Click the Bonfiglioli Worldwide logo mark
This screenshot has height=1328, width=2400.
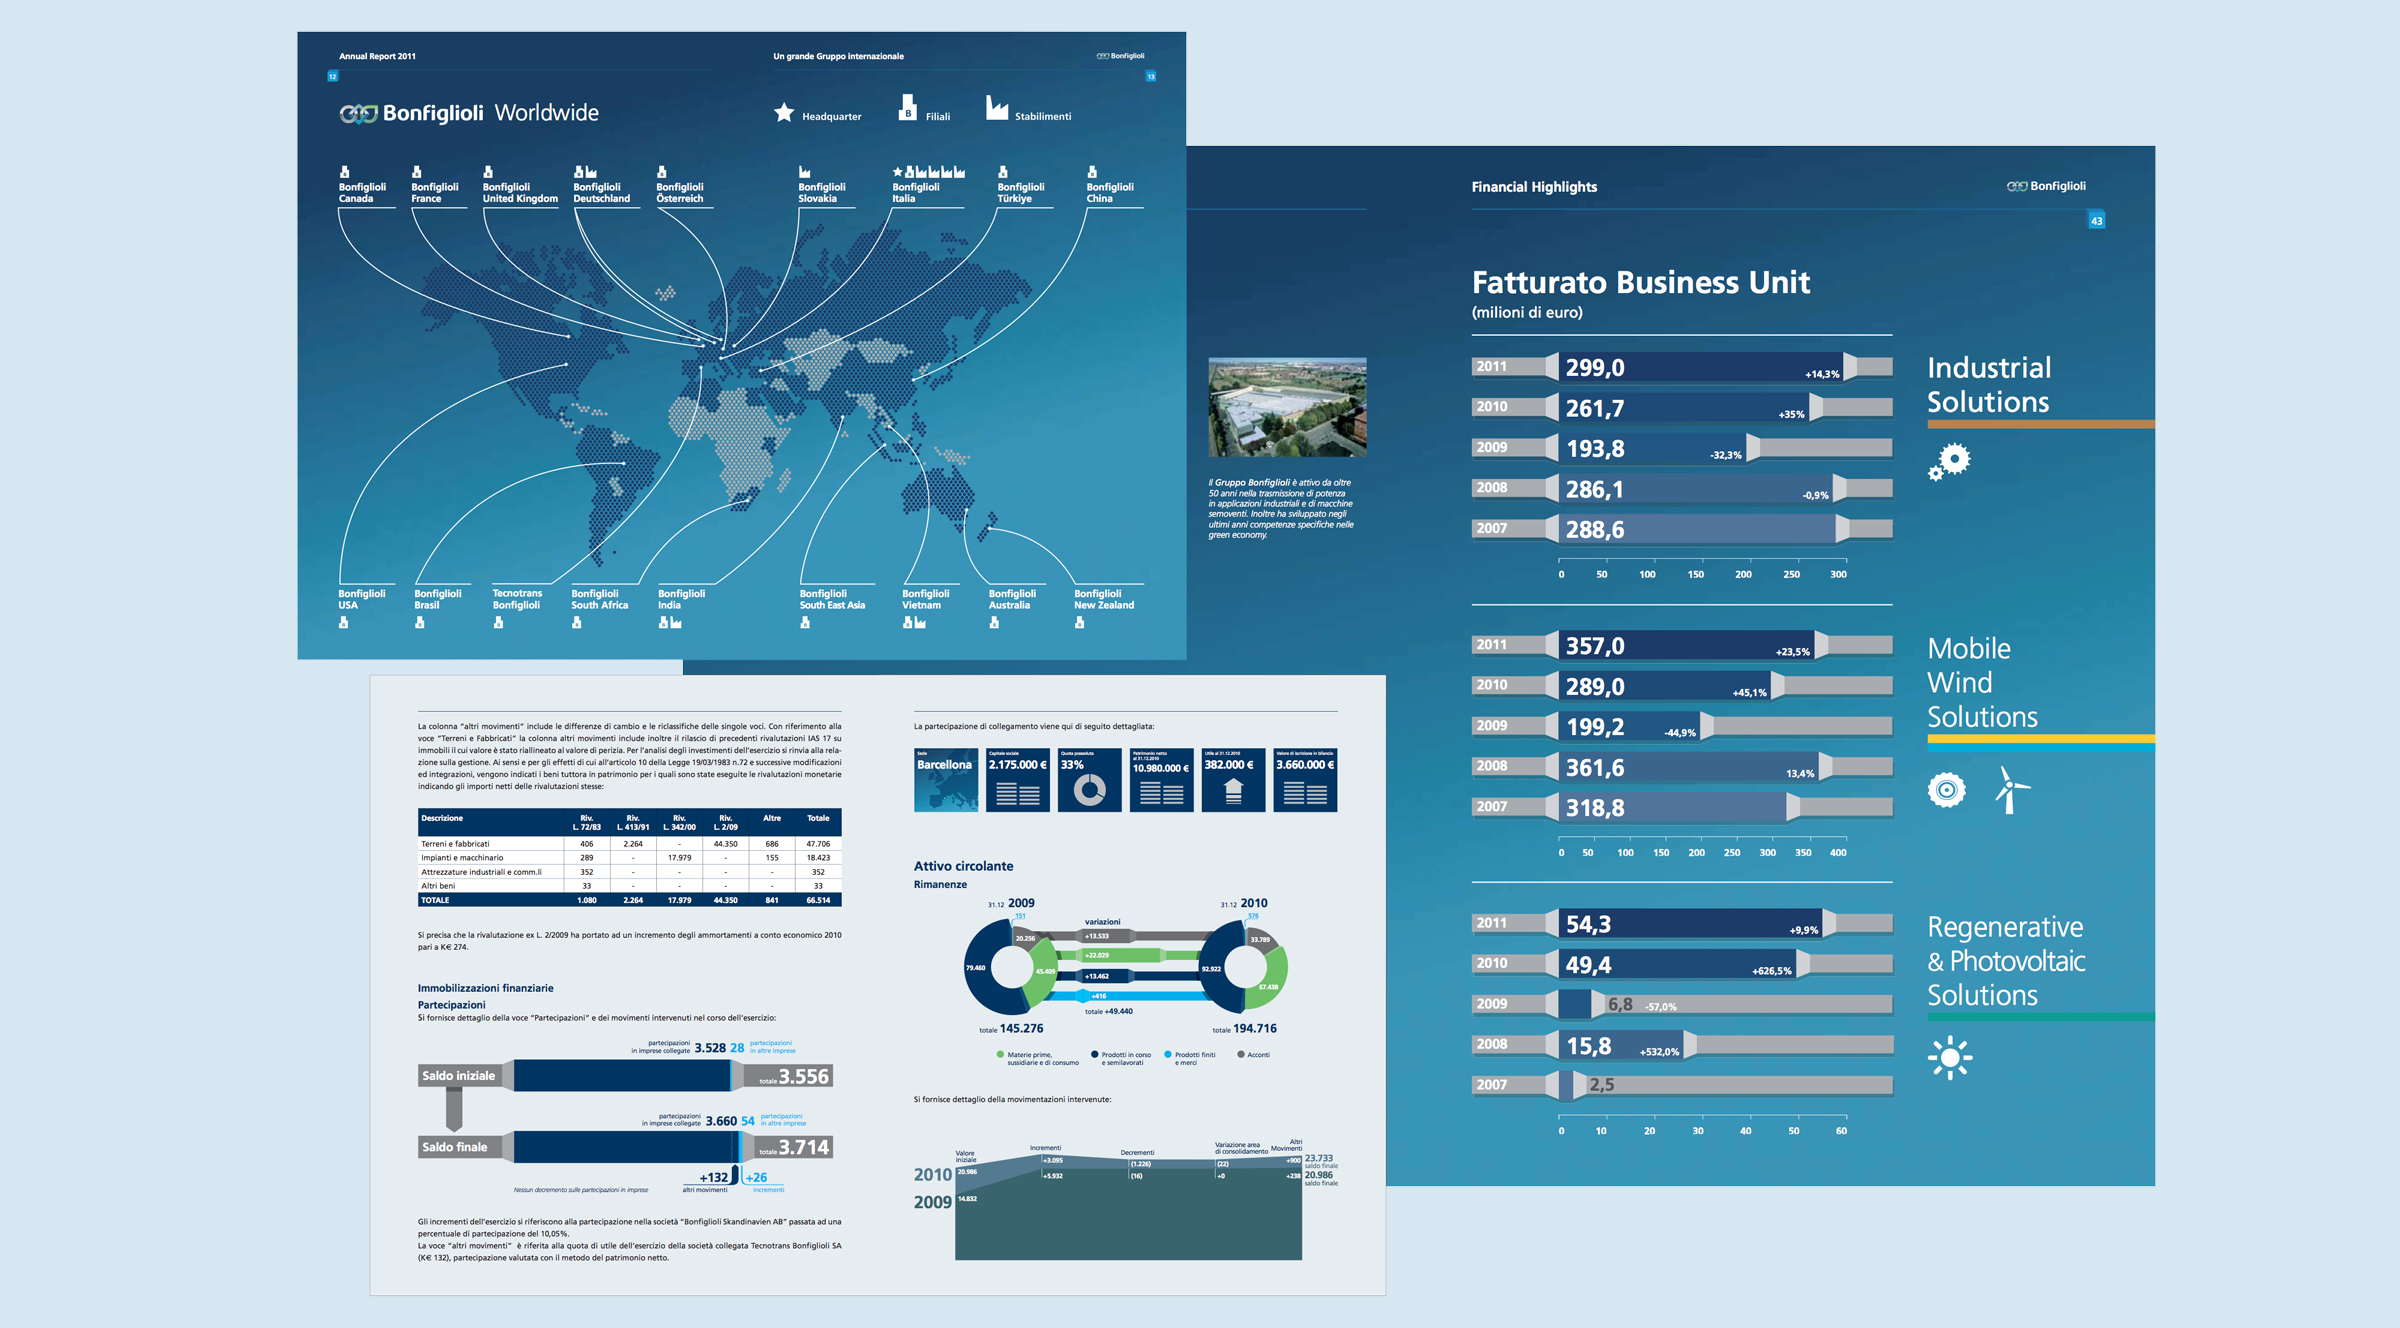(x=358, y=114)
